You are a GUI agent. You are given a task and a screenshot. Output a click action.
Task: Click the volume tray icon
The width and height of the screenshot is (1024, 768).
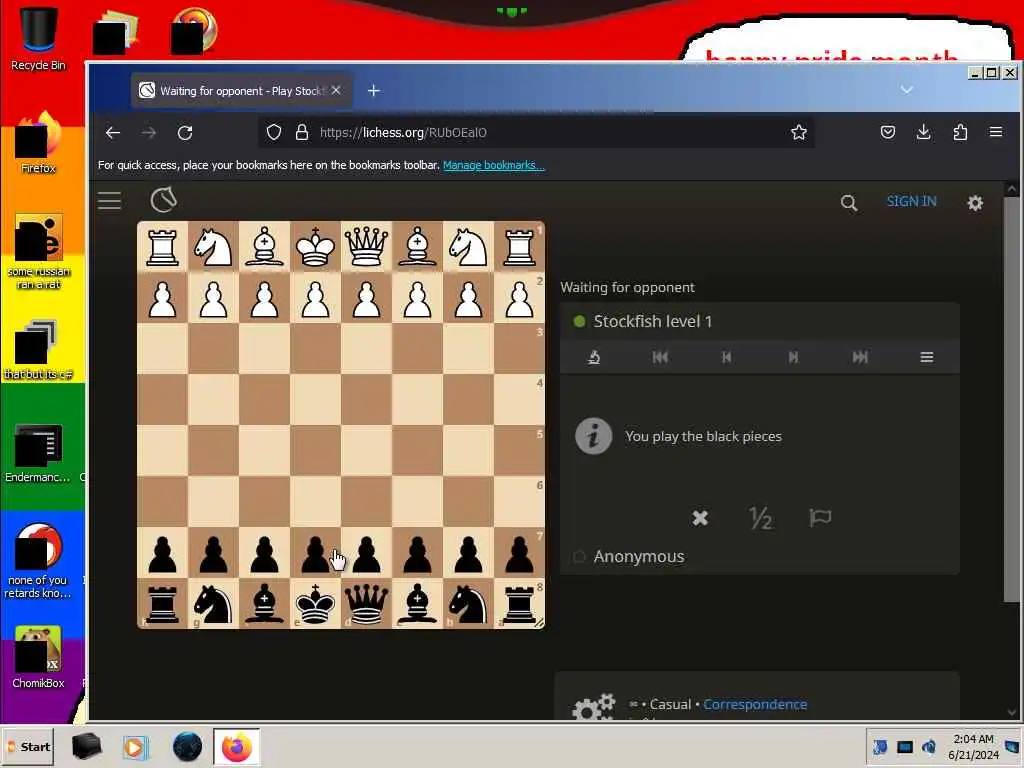point(929,746)
